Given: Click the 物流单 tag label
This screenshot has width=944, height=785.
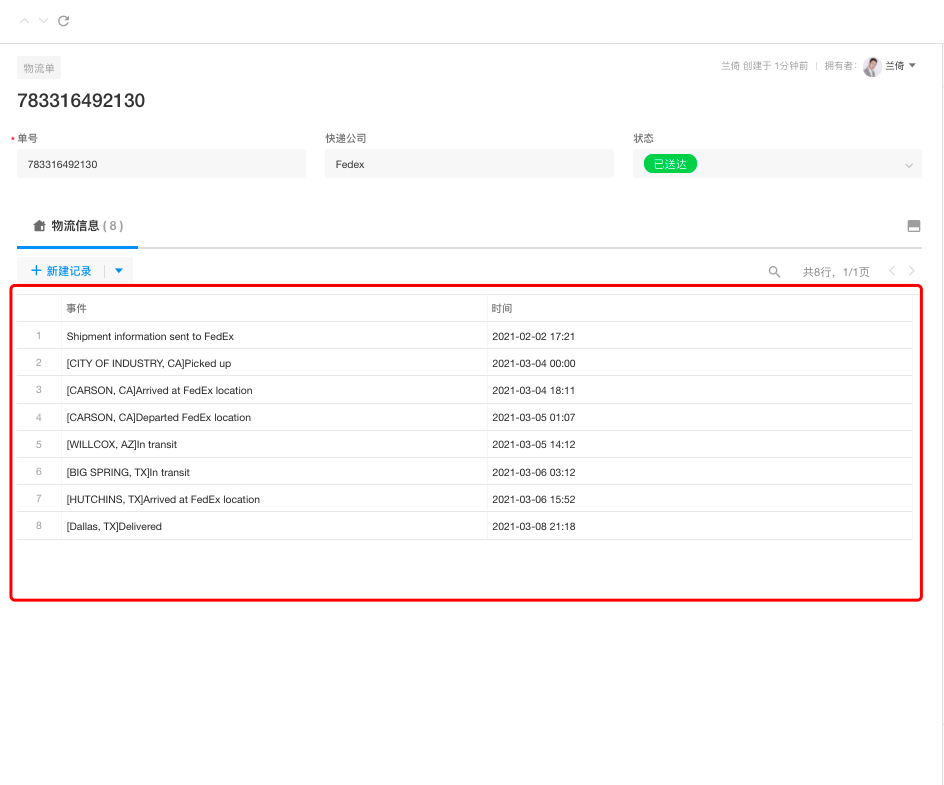Looking at the screenshot, I should coord(39,68).
